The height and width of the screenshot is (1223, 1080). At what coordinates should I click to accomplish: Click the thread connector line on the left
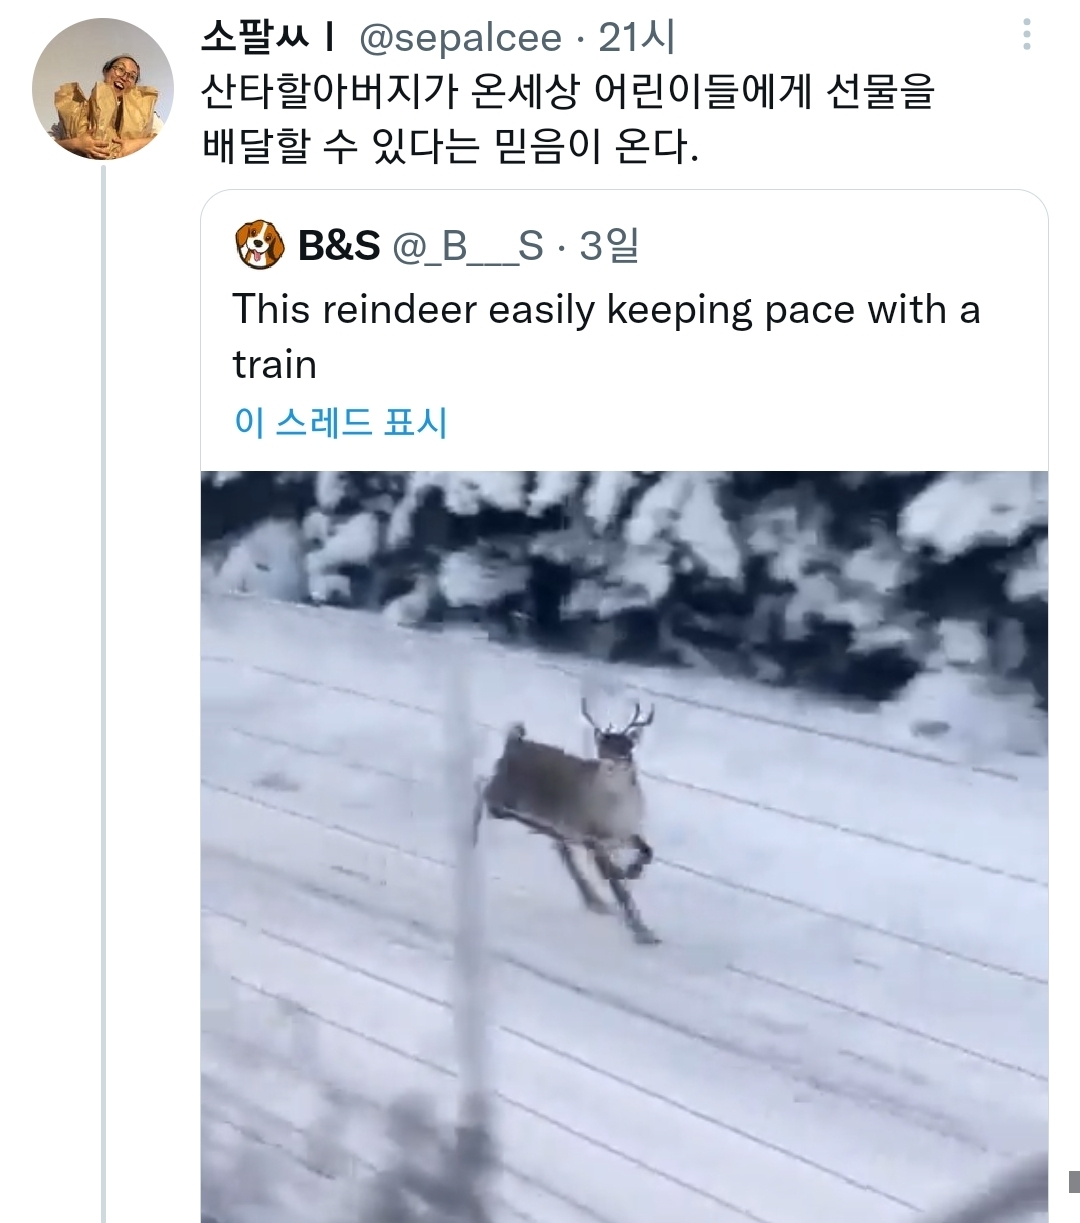pyautogui.click(x=103, y=600)
